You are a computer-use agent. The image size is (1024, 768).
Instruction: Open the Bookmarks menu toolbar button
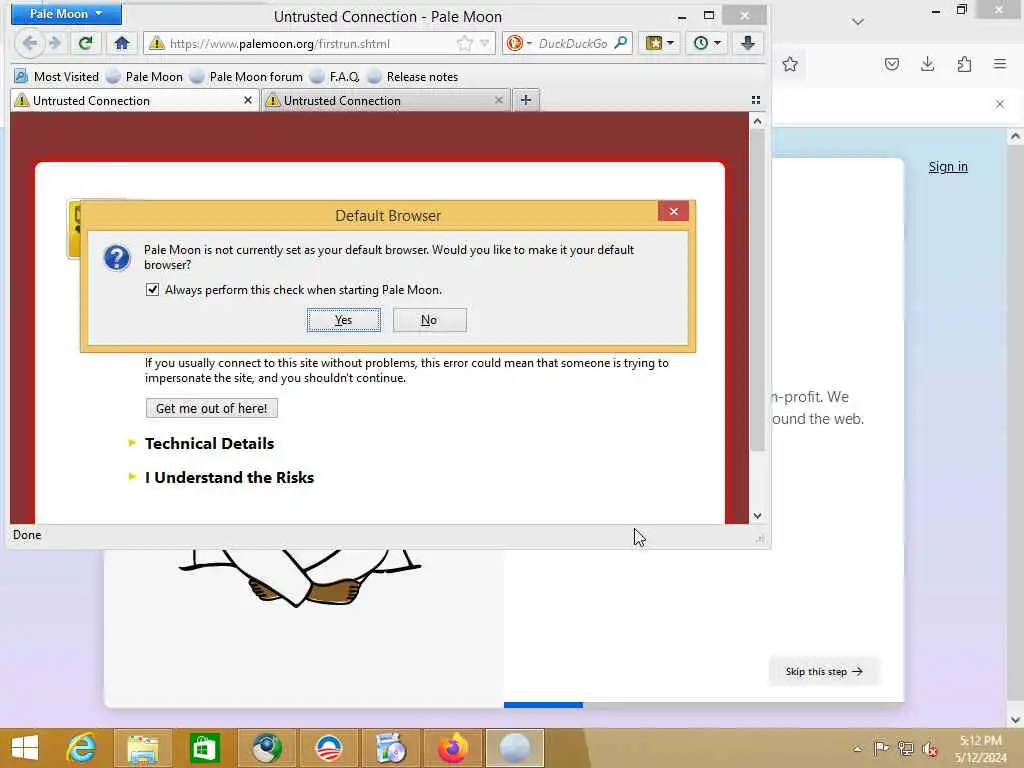[660, 43]
